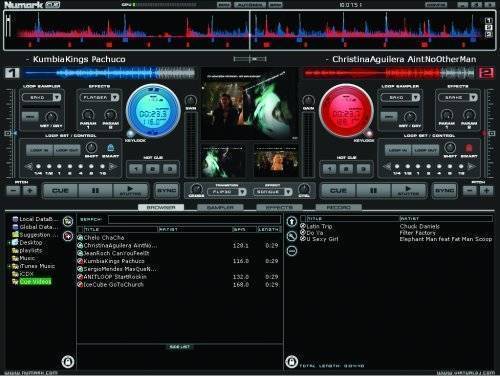Toggle red Smart loop padlock on deck 2
Image resolution: width=500 pixels, height=376 pixels.
click(468, 148)
